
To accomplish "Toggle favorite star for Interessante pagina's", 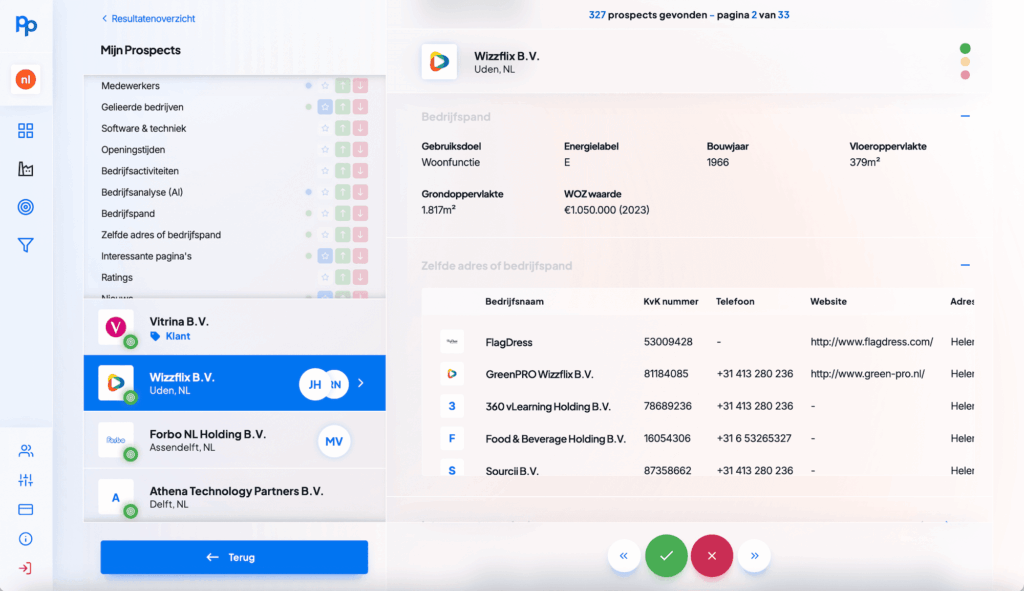I will click(x=325, y=256).
